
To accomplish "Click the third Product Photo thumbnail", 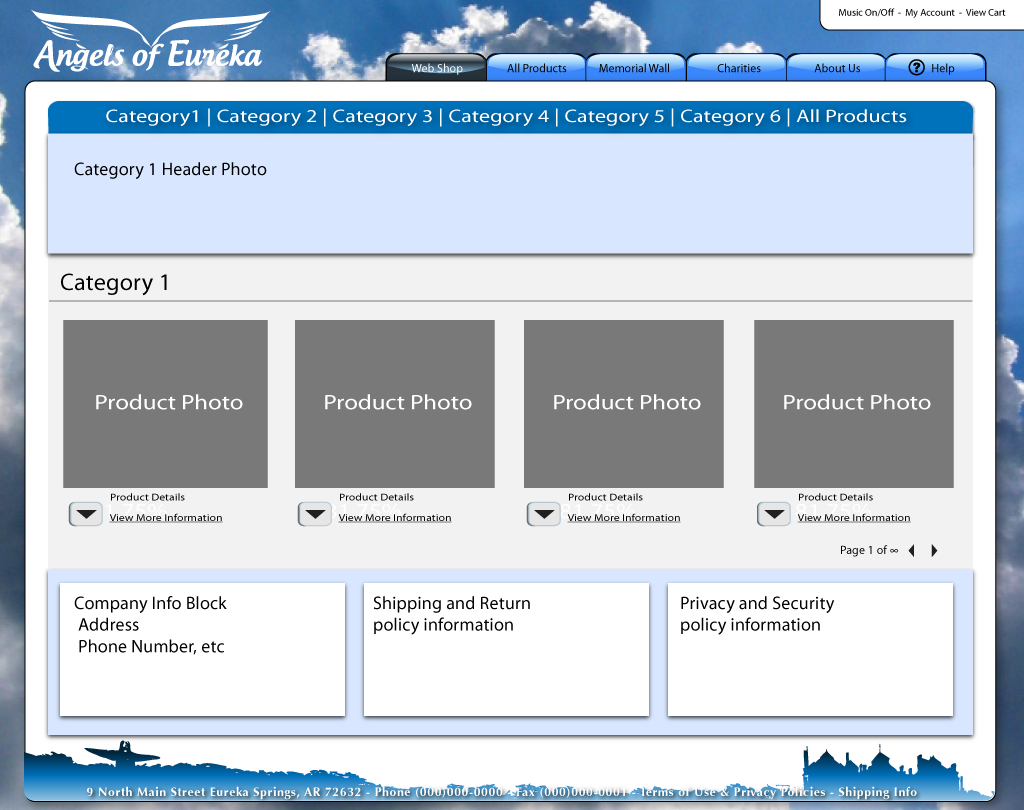I will click(x=623, y=403).
